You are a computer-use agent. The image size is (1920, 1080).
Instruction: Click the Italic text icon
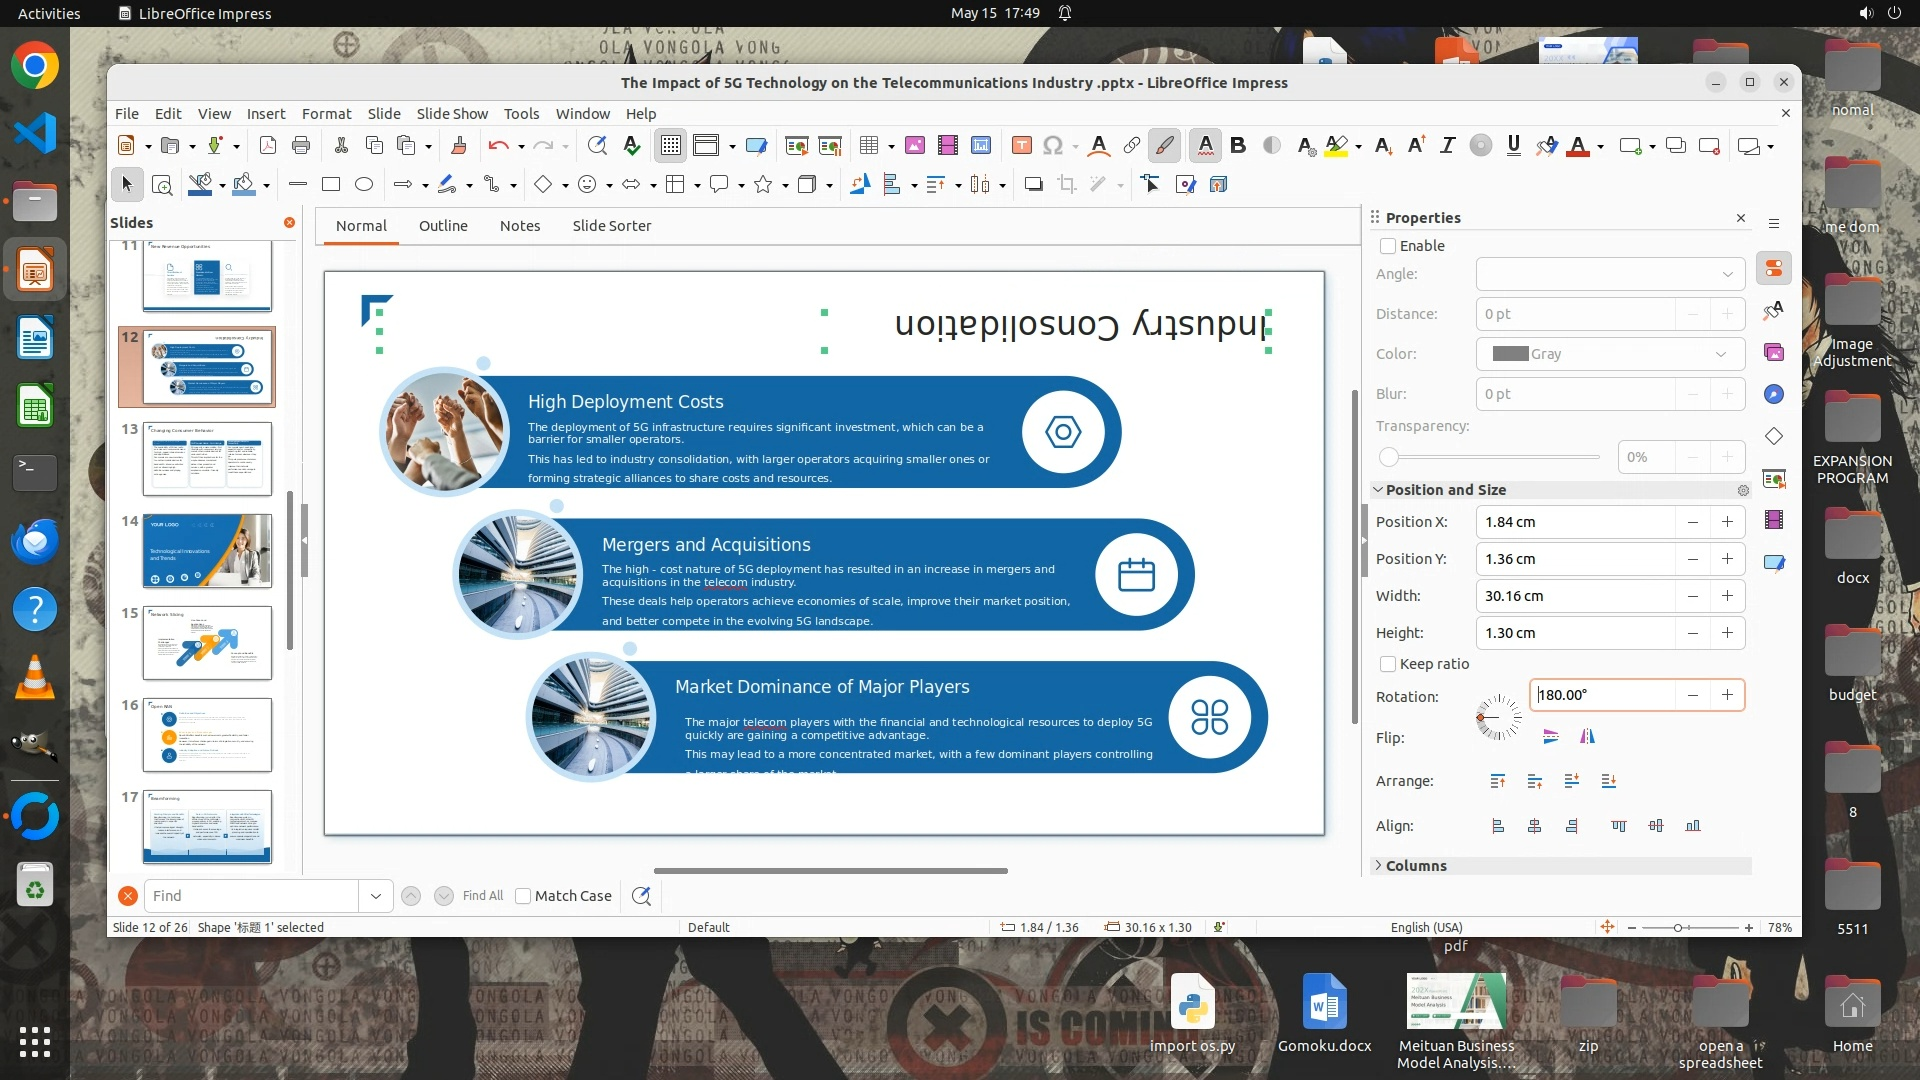click(1447, 146)
